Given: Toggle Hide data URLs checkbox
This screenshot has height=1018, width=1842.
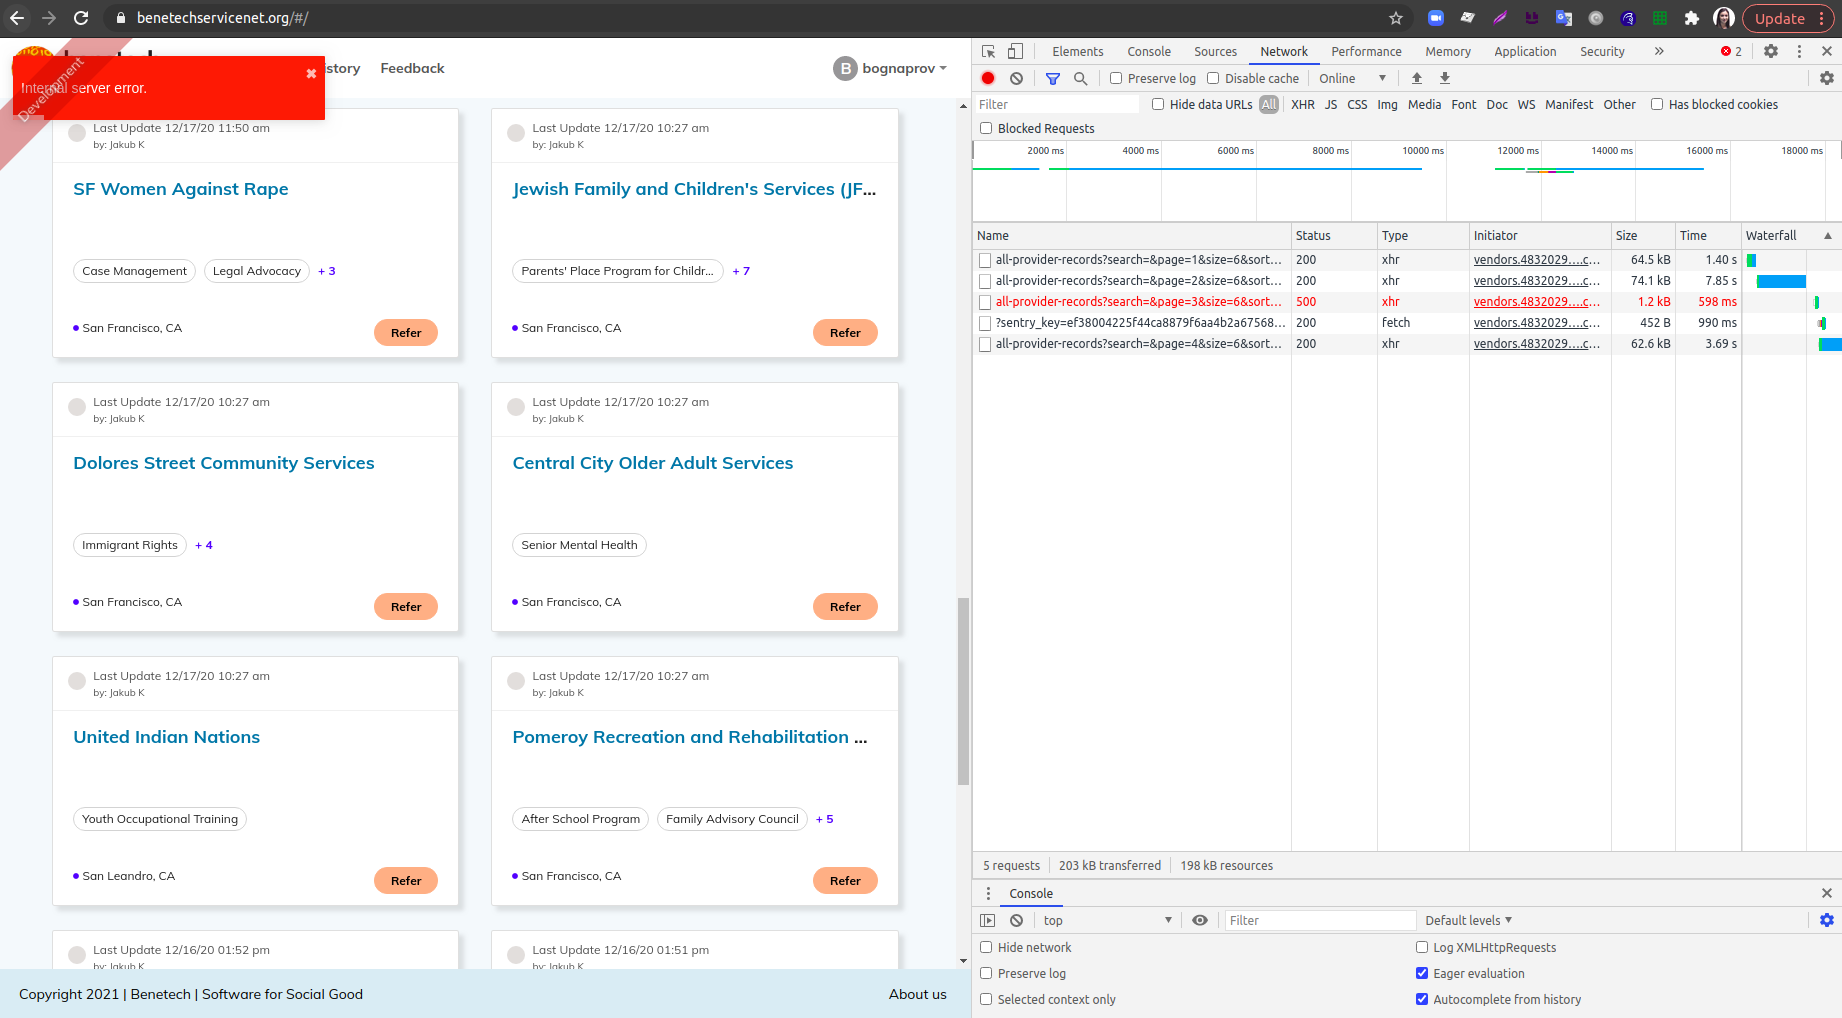Looking at the screenshot, I should coord(1158,104).
